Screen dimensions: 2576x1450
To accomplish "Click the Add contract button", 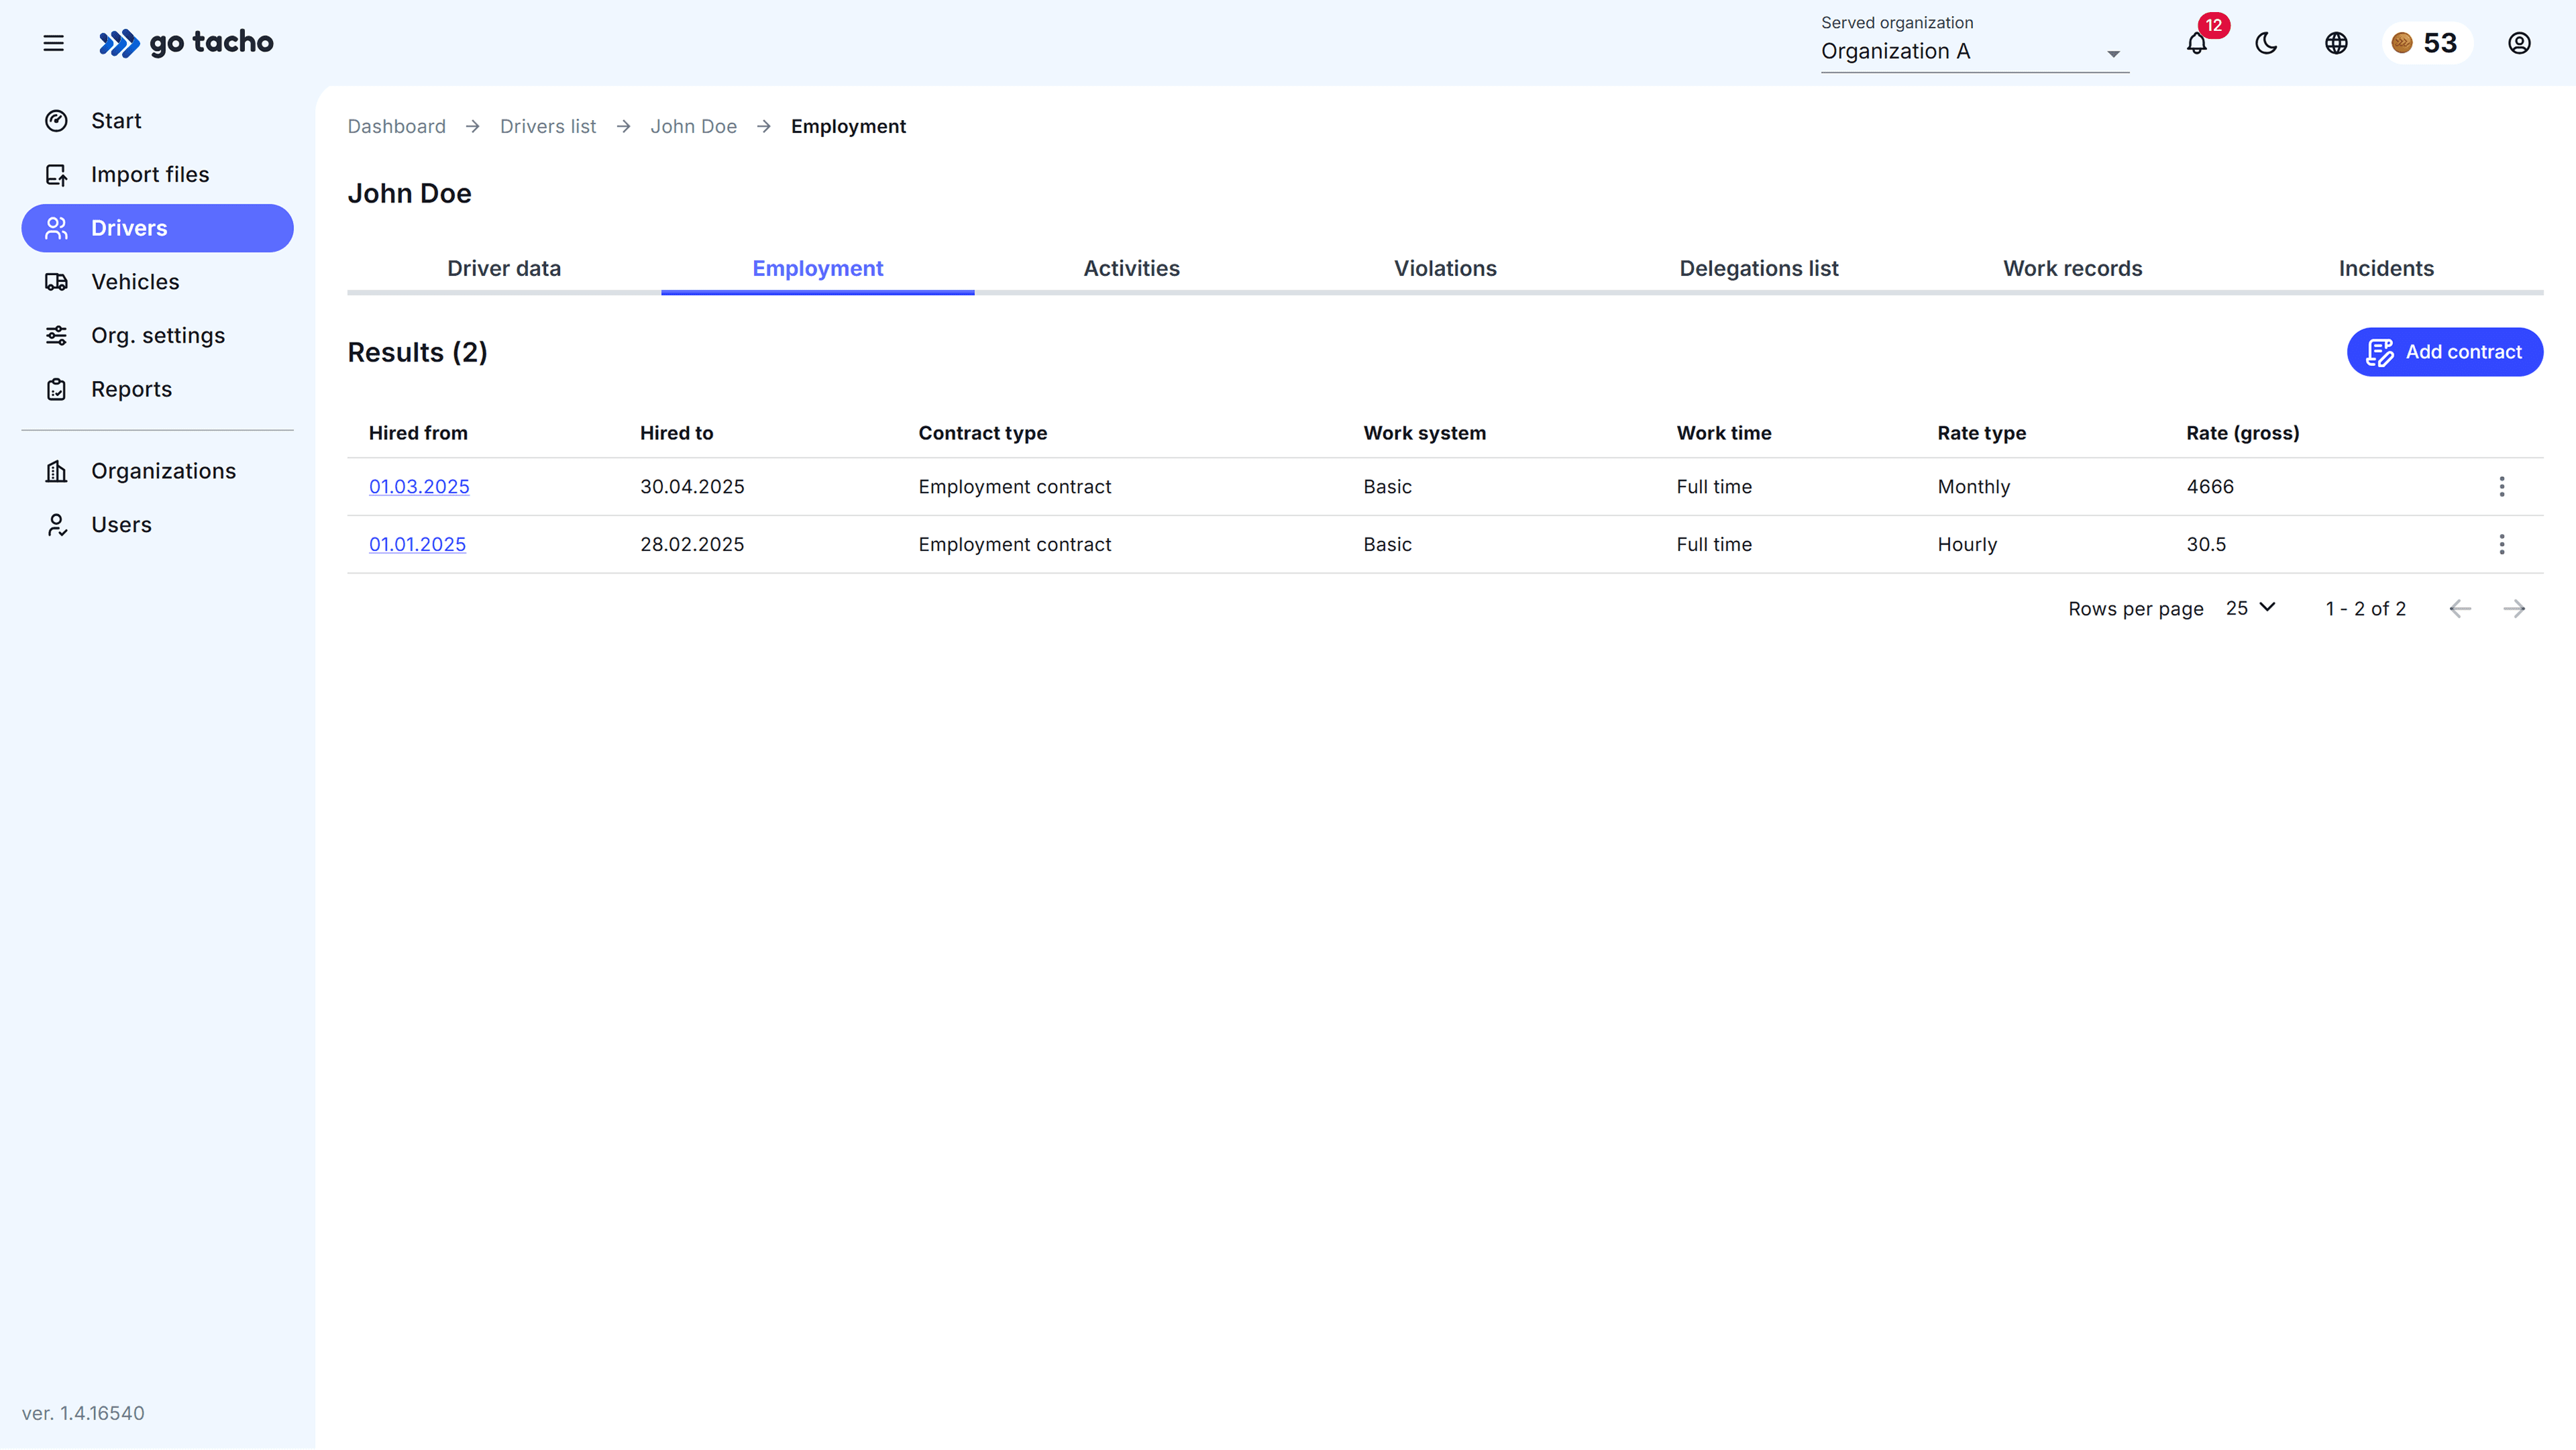I will (x=2444, y=352).
